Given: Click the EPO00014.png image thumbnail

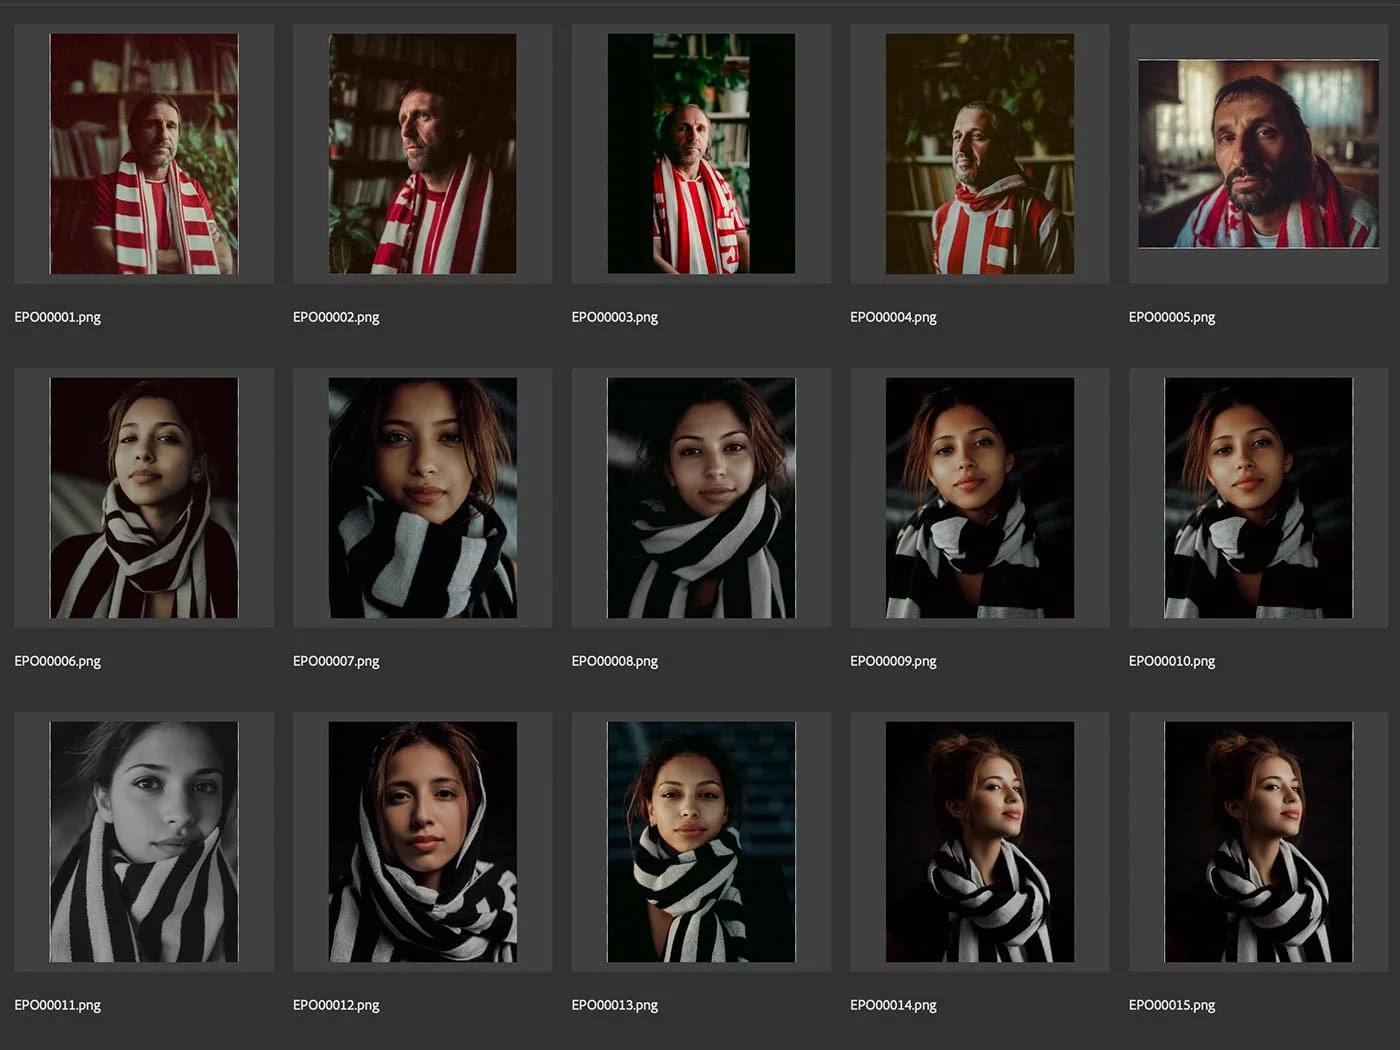Looking at the screenshot, I should click(x=980, y=842).
